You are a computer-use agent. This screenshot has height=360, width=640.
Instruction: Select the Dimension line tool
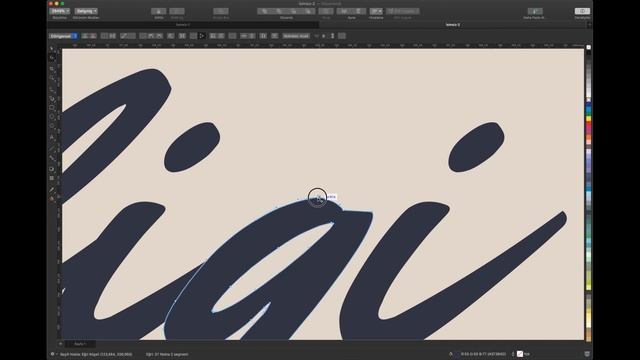coord(52,148)
